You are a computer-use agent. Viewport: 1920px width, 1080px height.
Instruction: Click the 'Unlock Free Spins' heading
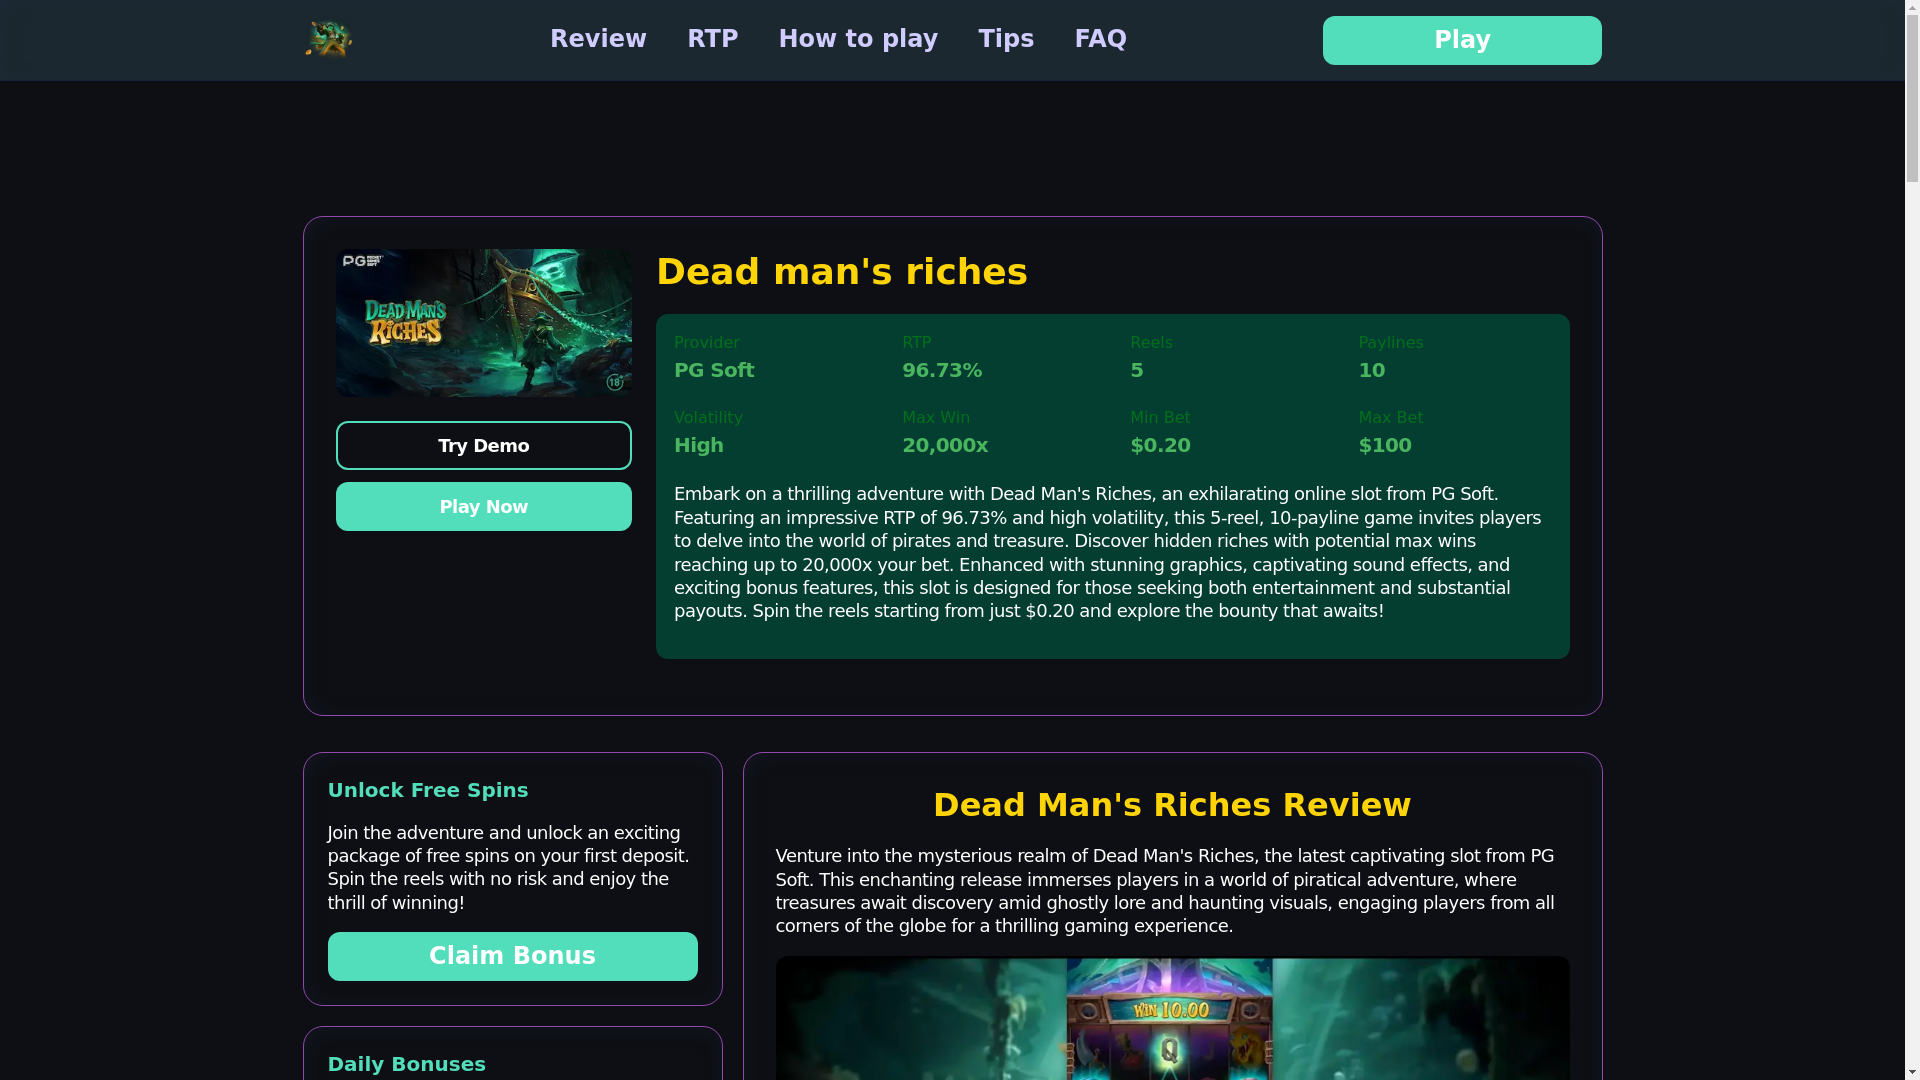pos(428,790)
